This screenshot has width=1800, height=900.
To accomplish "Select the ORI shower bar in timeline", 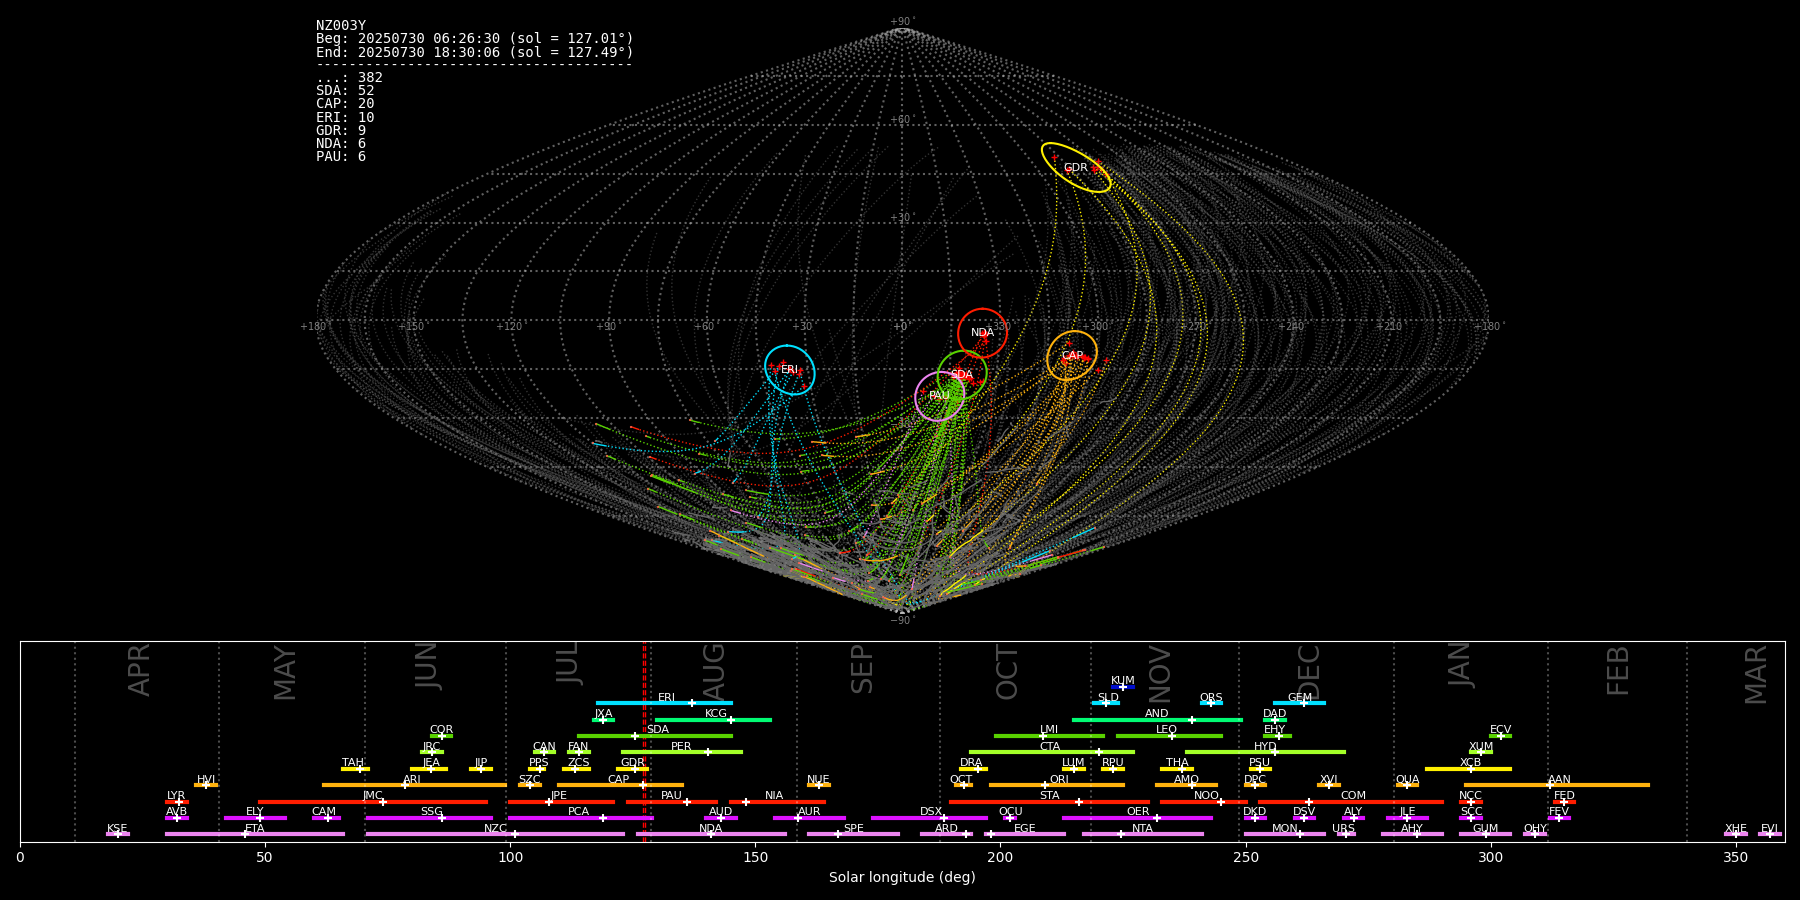I will pyautogui.click(x=1057, y=785).
